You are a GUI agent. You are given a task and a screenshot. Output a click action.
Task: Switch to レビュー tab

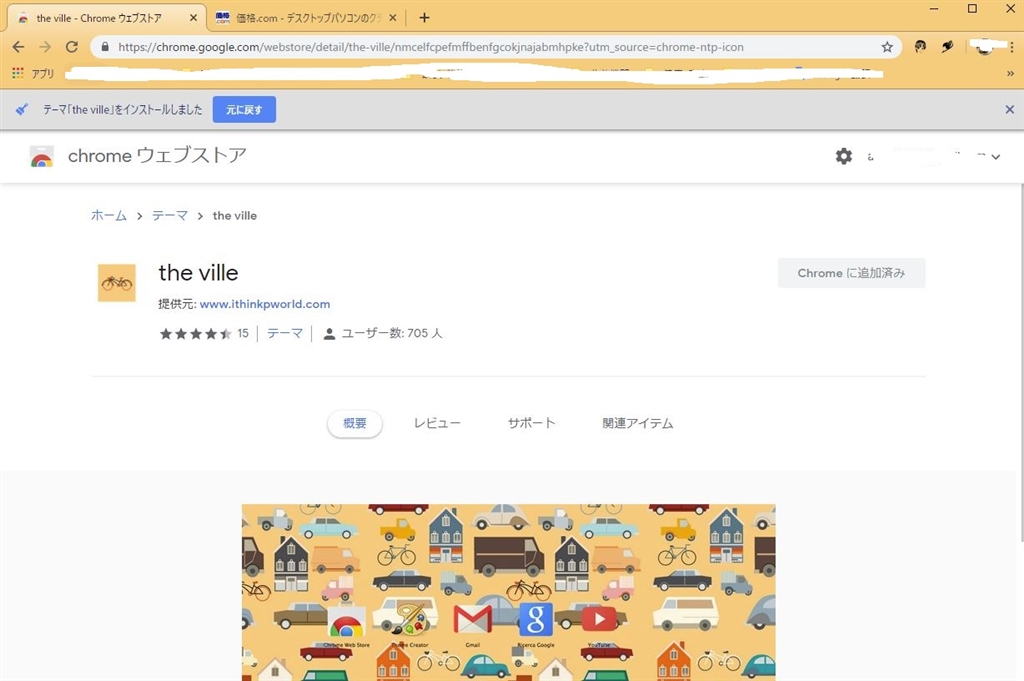click(437, 423)
